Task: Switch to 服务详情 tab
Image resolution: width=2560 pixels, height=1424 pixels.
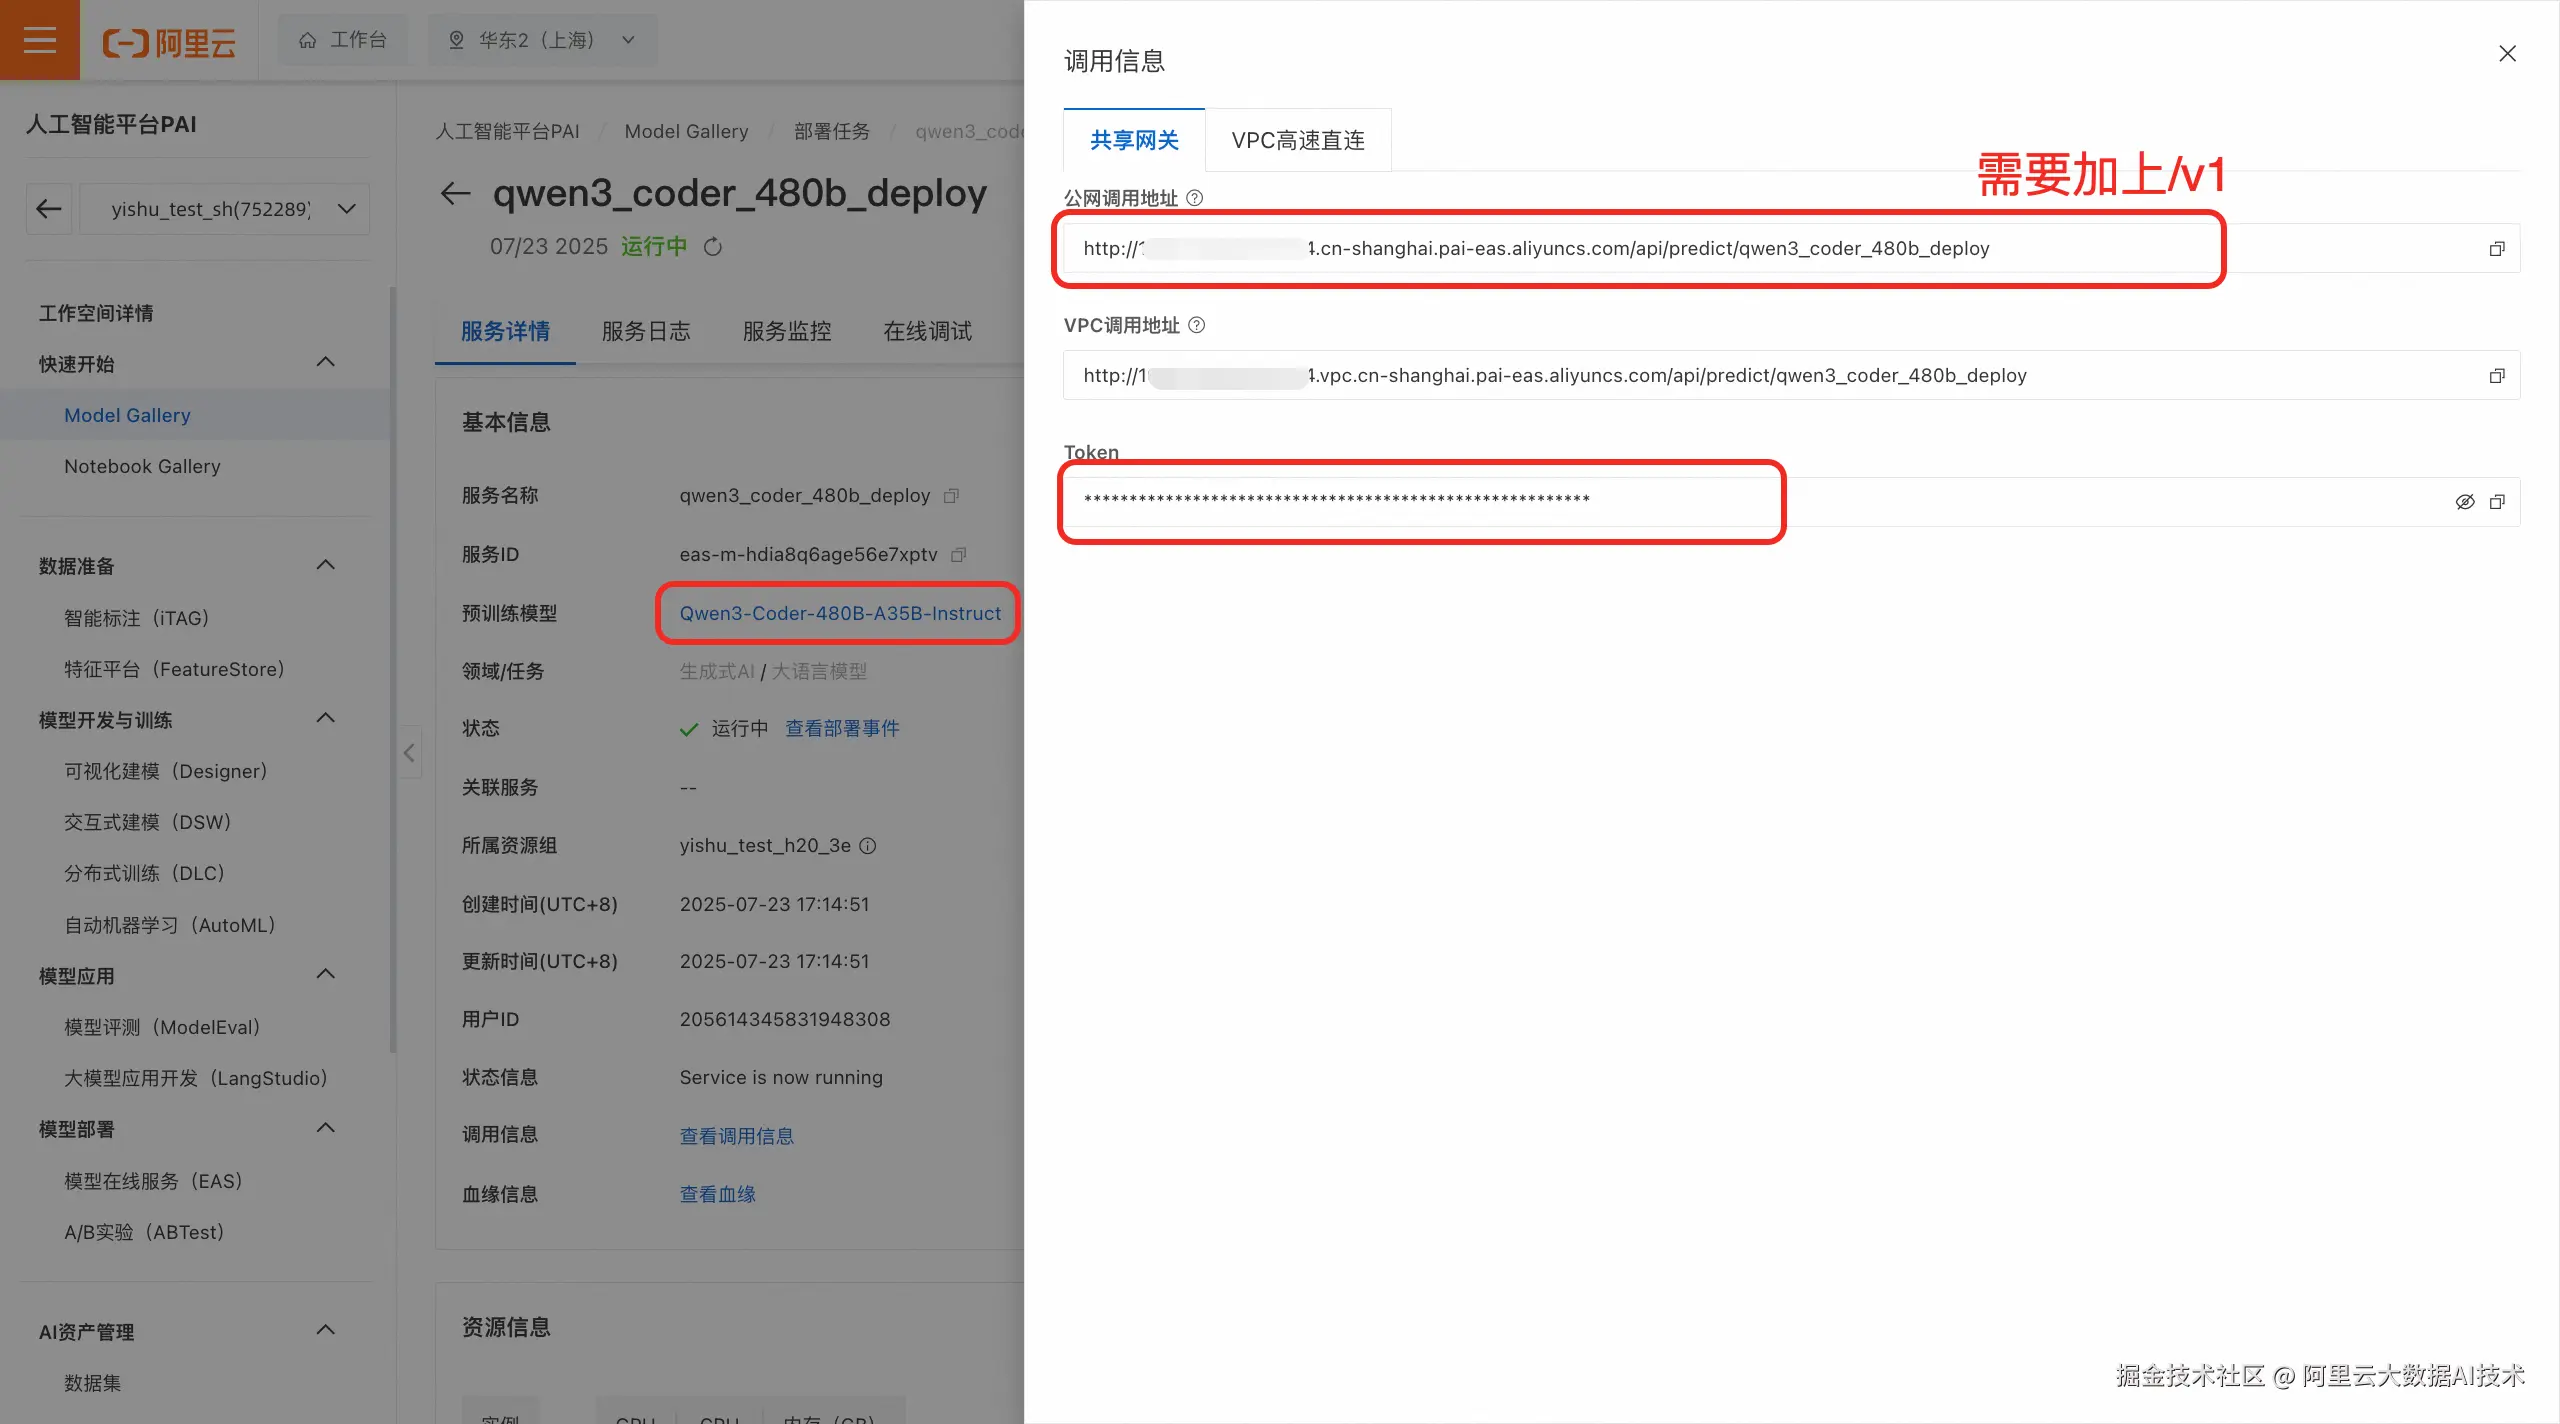Action: (x=505, y=331)
